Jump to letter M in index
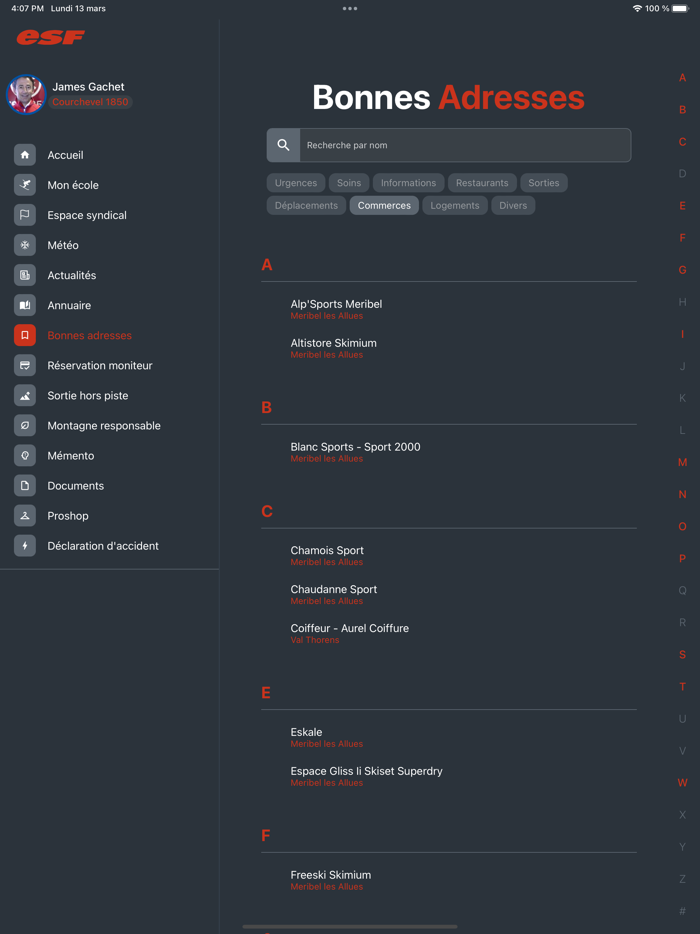 tap(683, 462)
